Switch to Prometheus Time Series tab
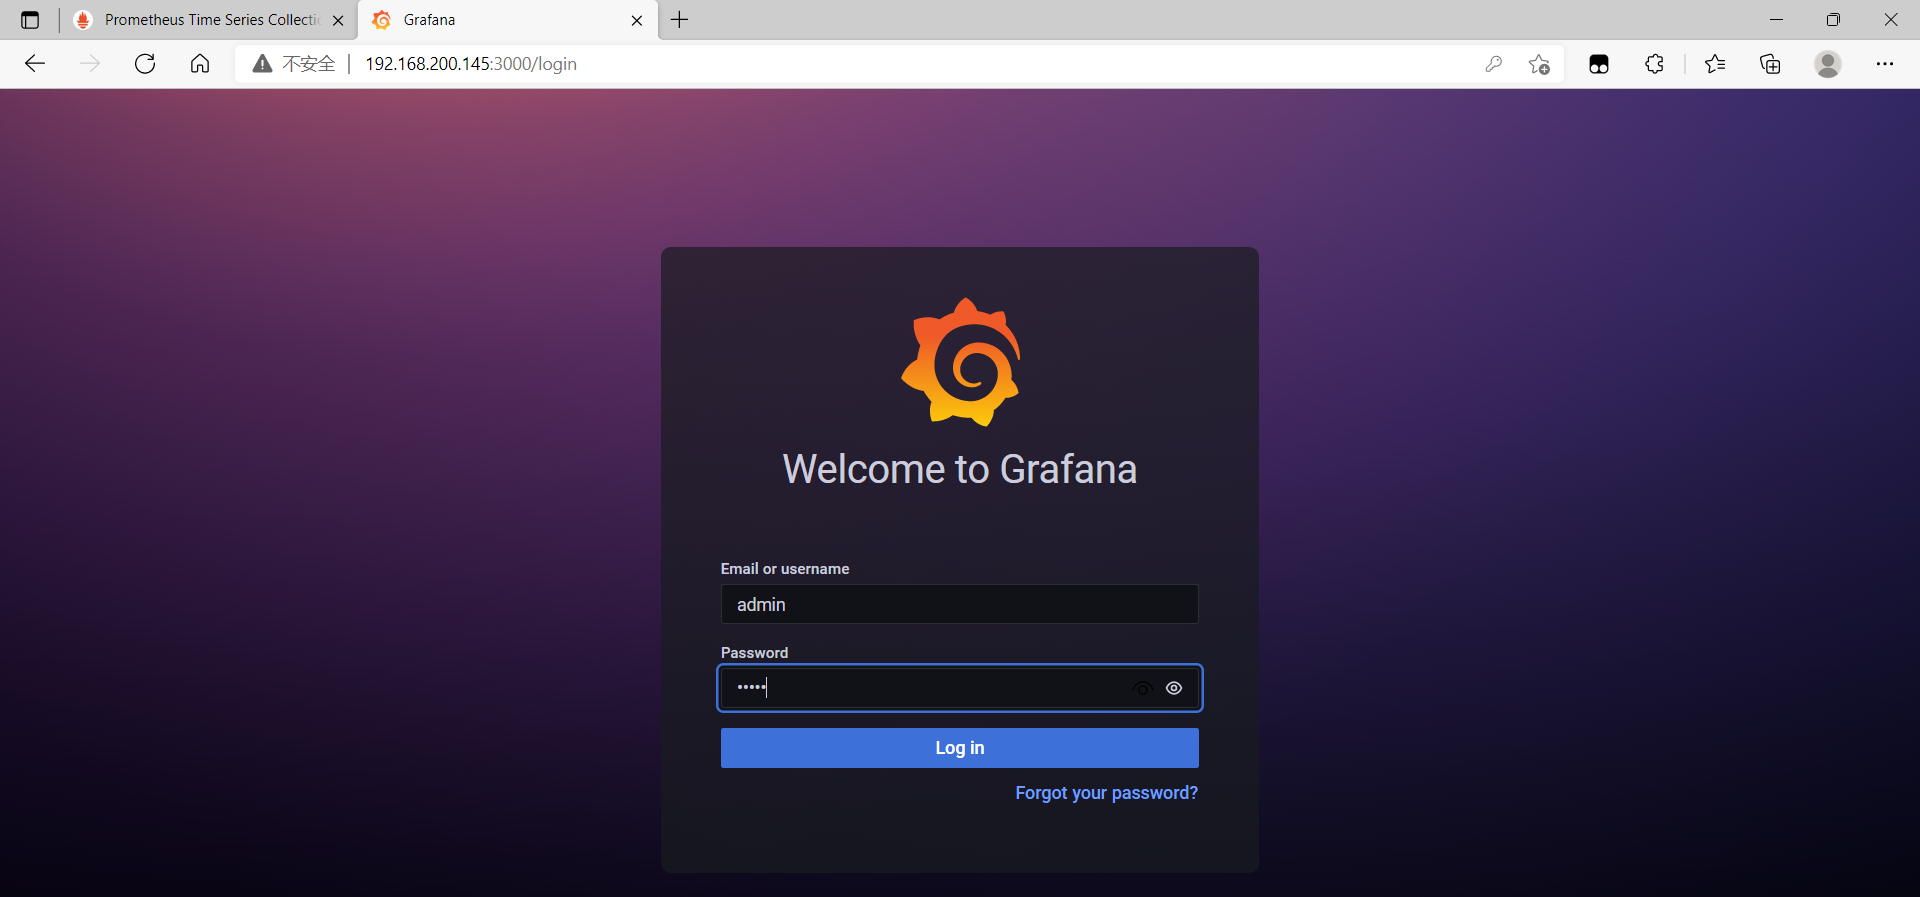The height and width of the screenshot is (897, 1920). click(x=211, y=20)
